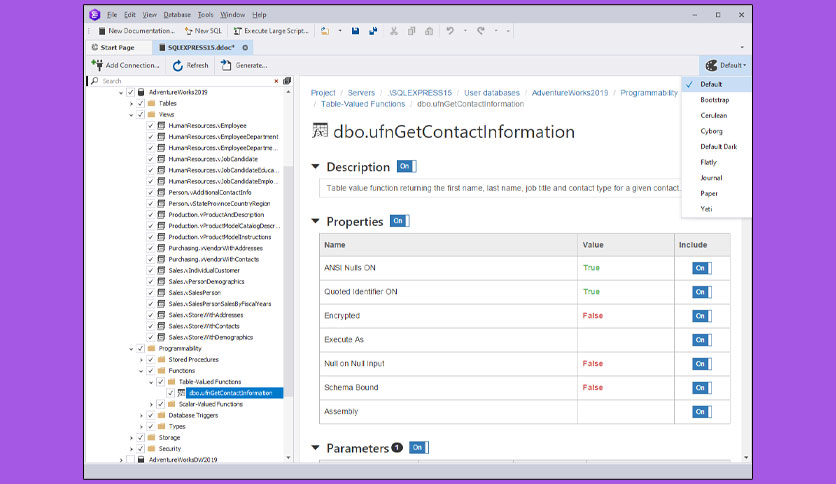Expand the Tables tree node
The image size is (836, 484).
tap(131, 103)
